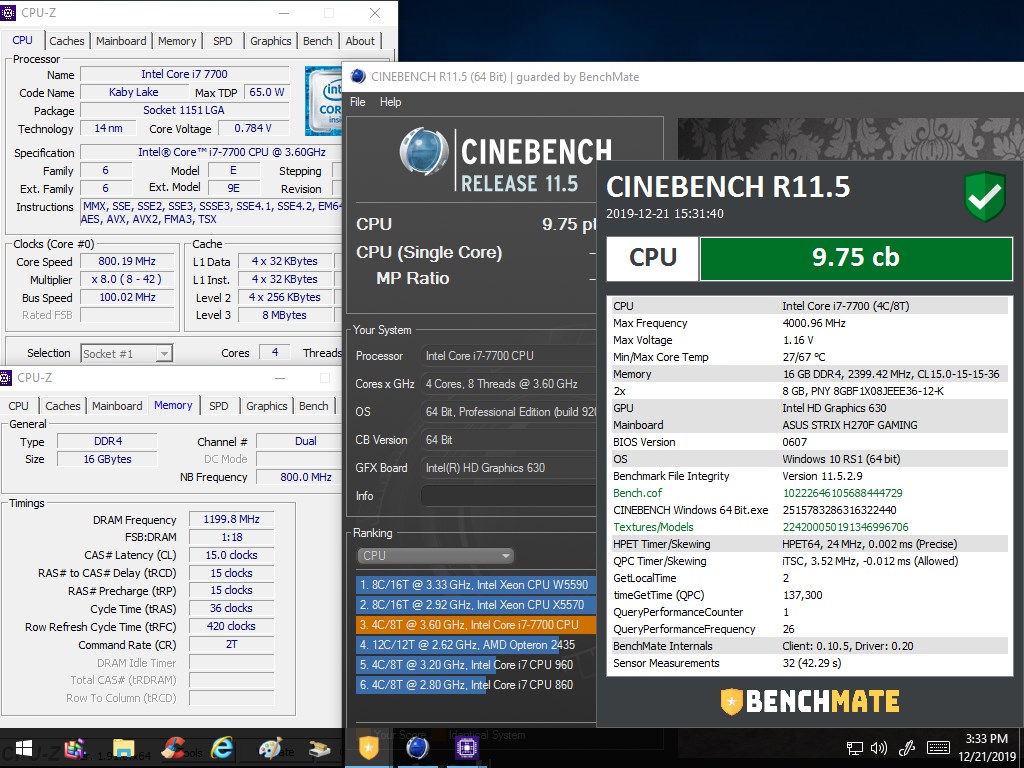The image size is (1024, 768).
Task: Expand the Socket #1 selection dropdown
Action: pyautogui.click(x=126, y=353)
